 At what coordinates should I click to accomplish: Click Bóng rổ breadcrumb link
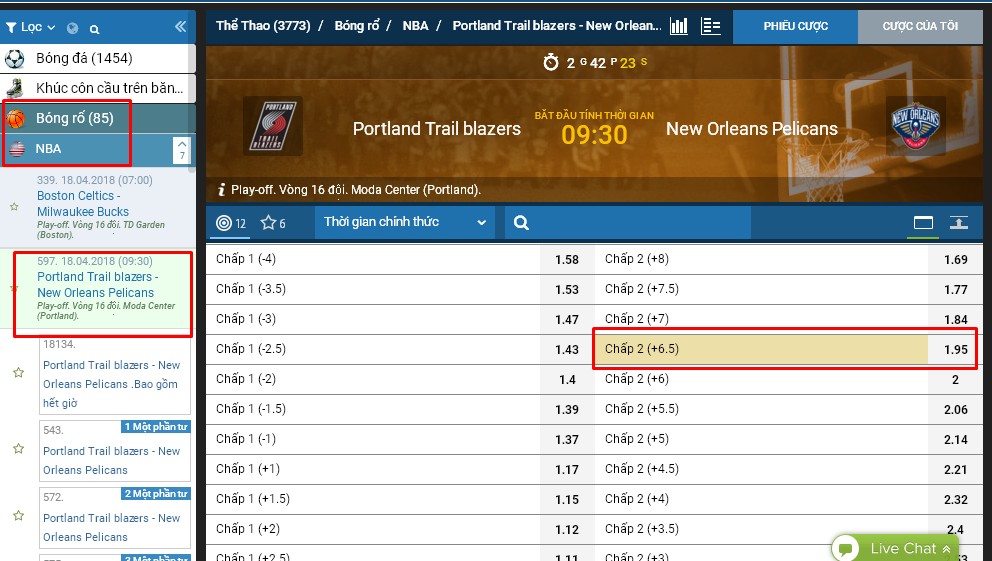357,26
